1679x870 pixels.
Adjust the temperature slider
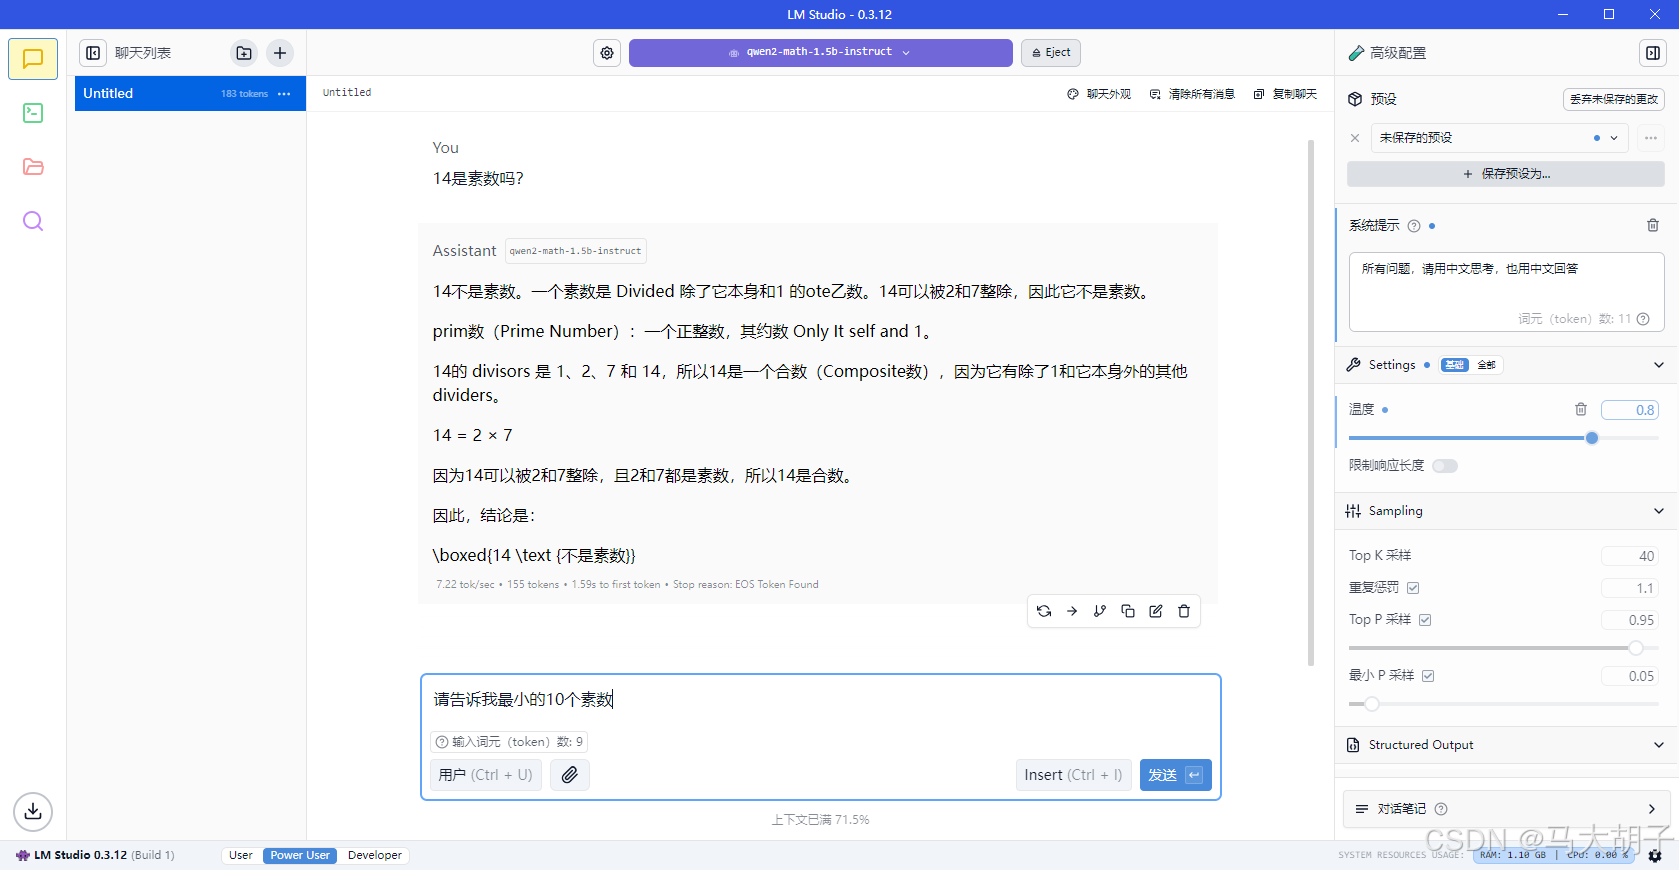(x=1592, y=438)
